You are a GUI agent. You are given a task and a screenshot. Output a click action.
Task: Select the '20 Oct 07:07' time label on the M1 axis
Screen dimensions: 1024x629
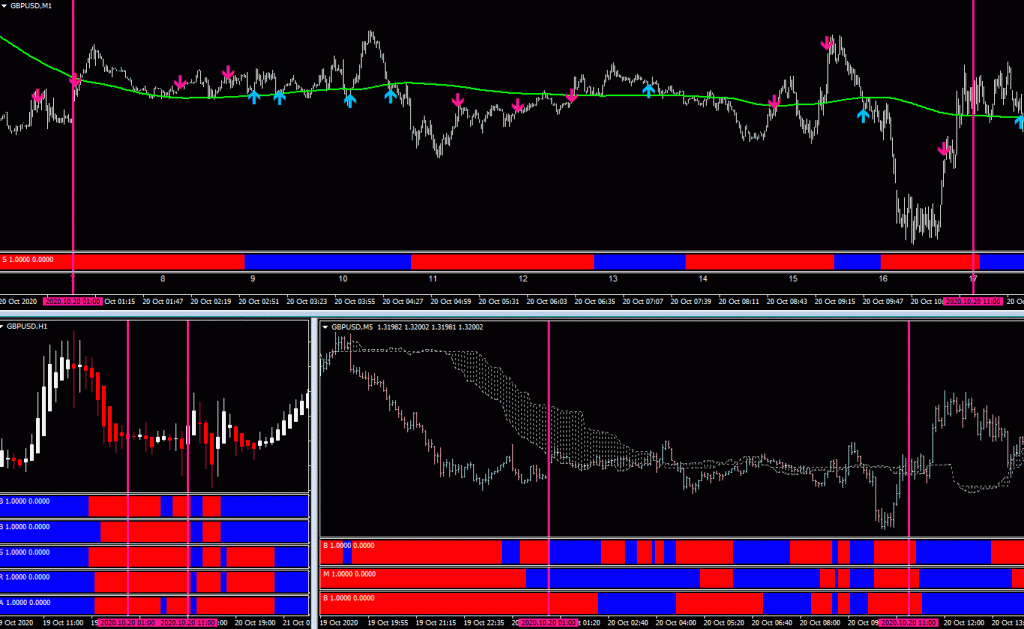[x=643, y=302]
